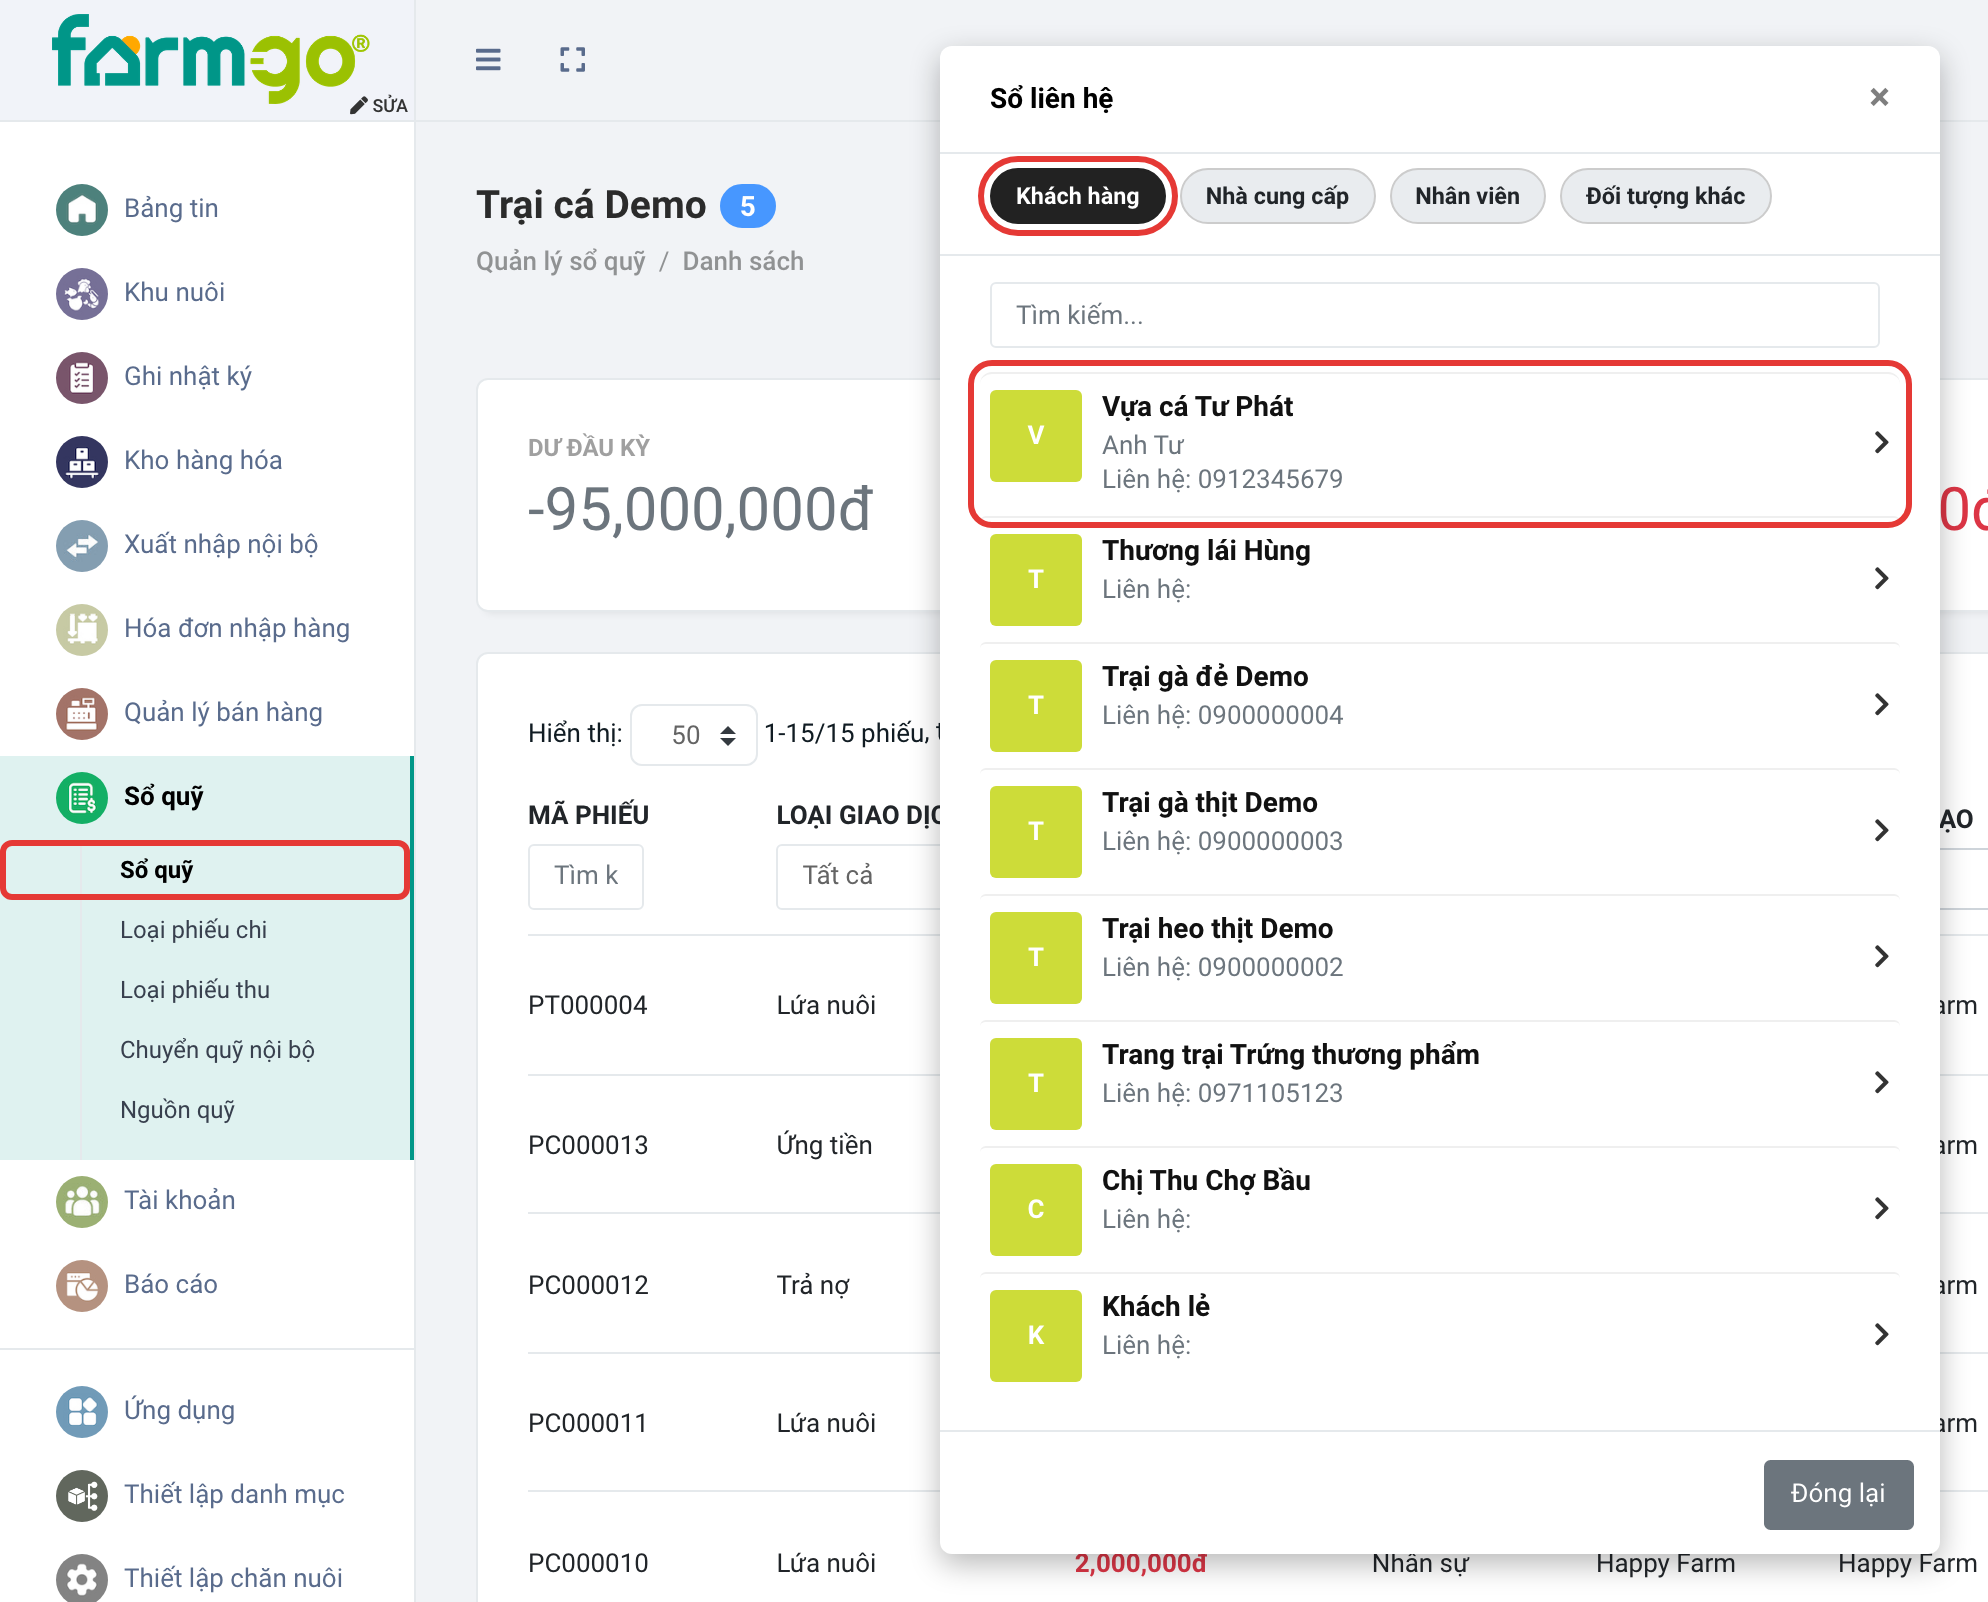Click the Thiết lập danh mục icon

[82, 1495]
